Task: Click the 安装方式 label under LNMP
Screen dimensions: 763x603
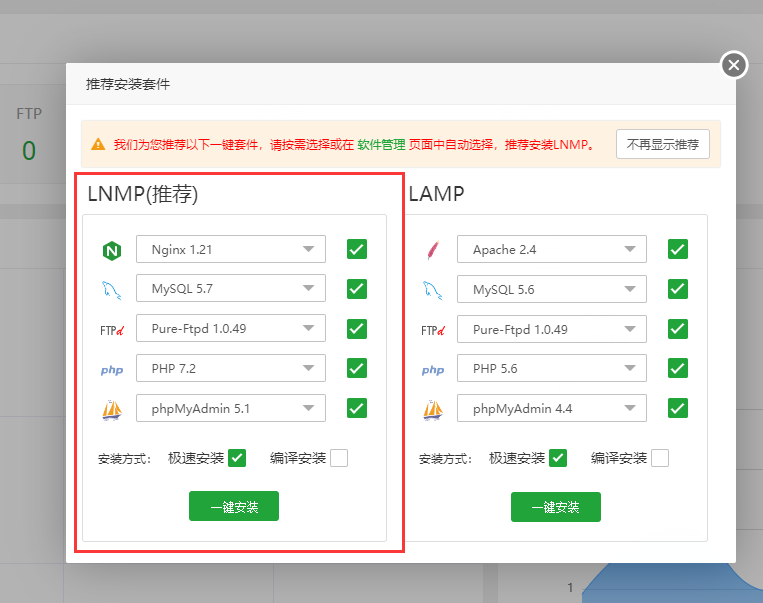Action: (125, 459)
